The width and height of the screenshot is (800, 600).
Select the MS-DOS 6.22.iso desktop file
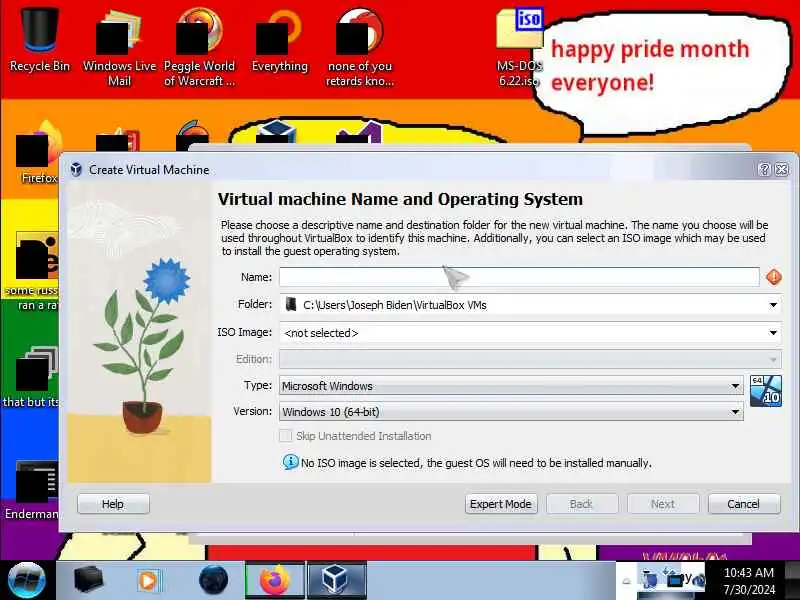519,48
